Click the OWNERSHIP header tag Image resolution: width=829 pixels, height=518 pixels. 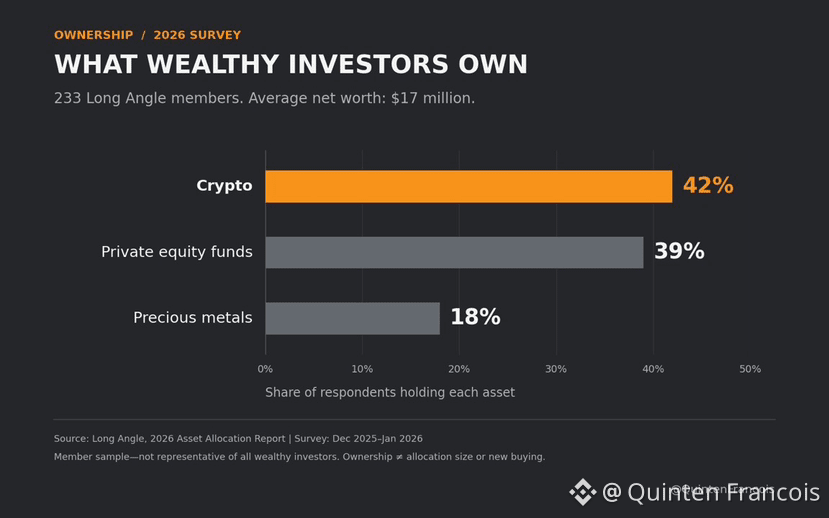[x=94, y=35]
